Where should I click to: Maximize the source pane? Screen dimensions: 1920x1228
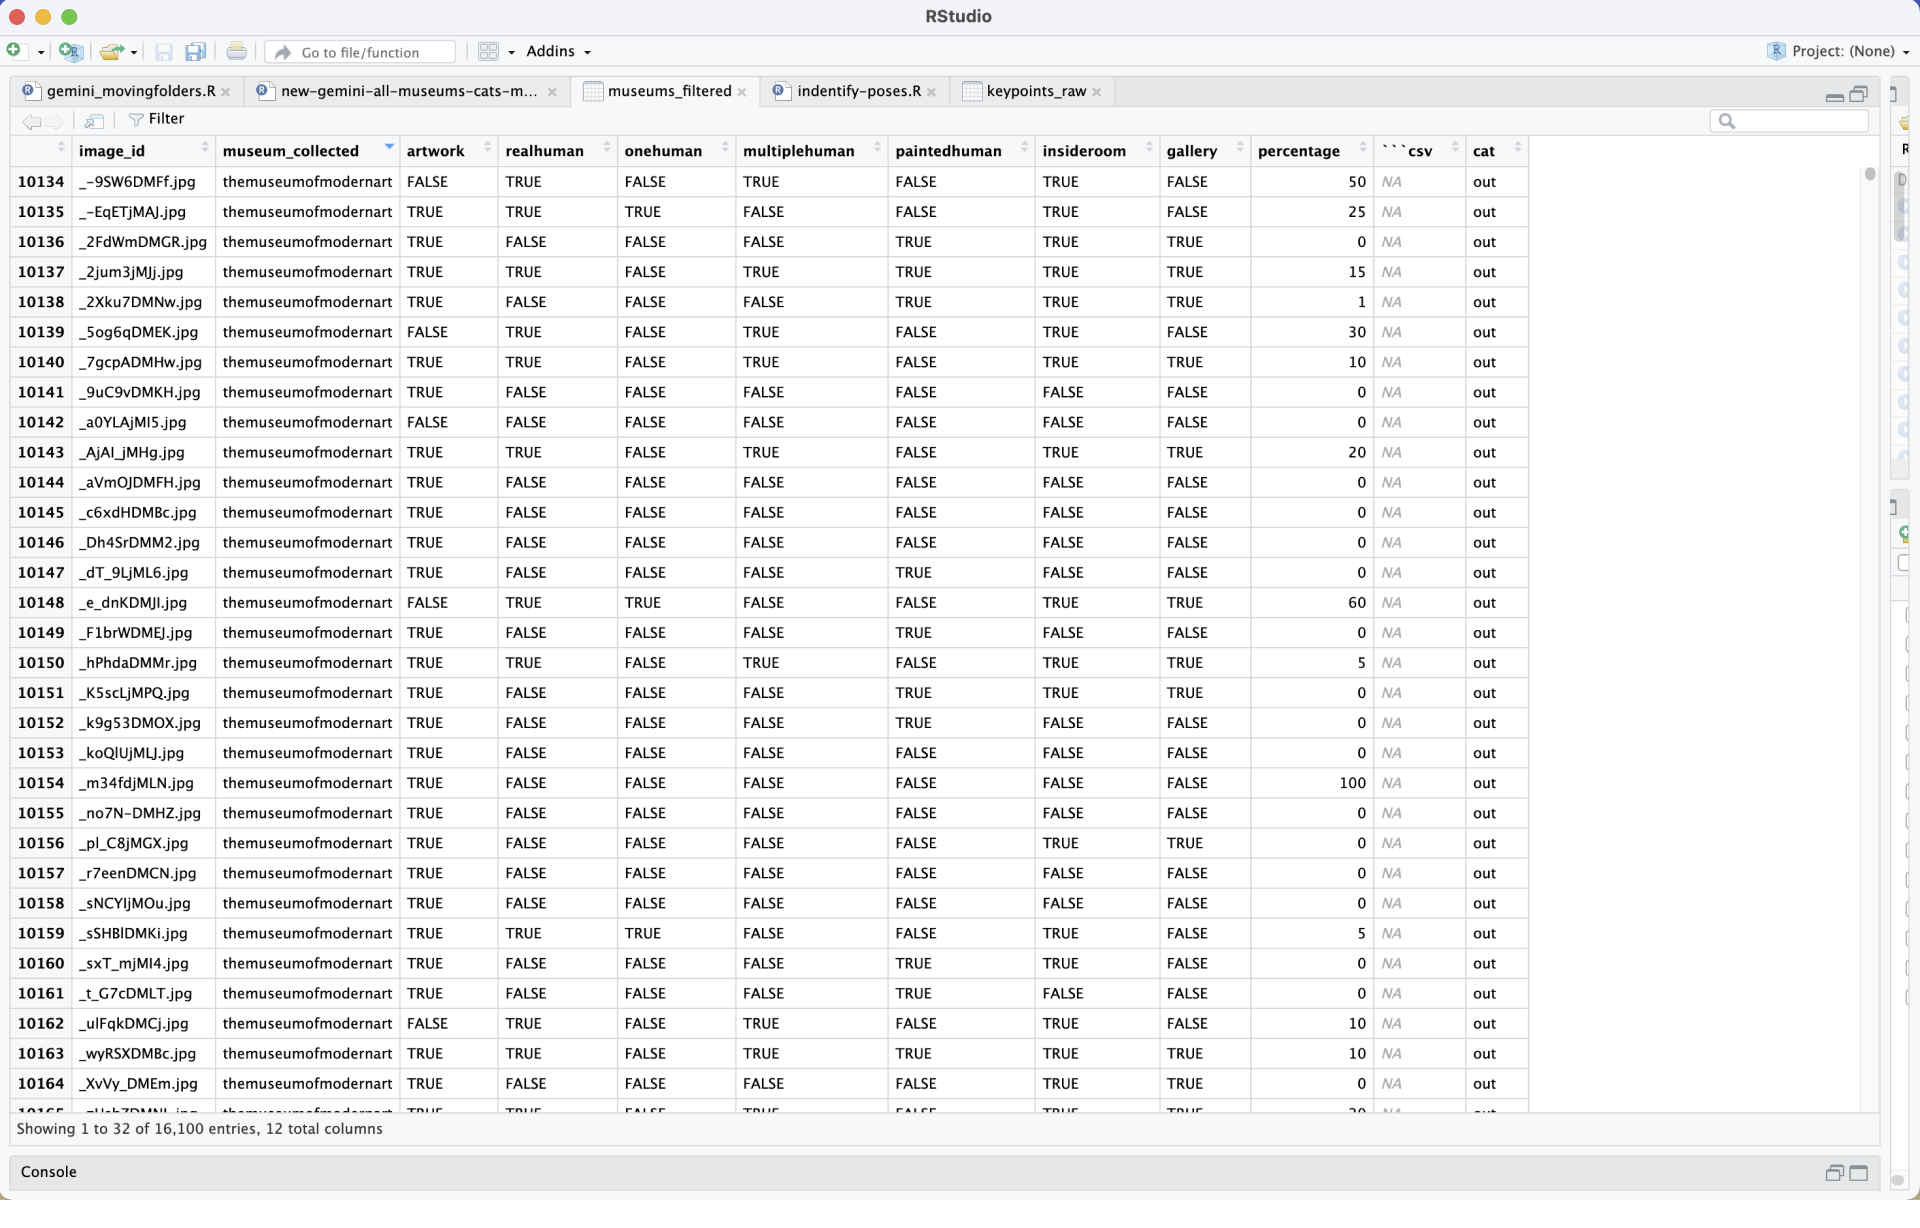[1859, 94]
